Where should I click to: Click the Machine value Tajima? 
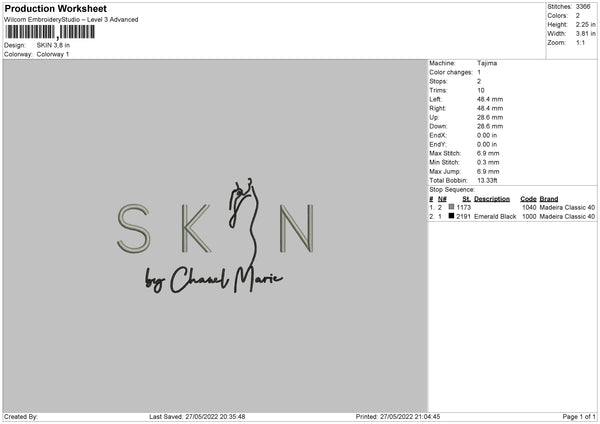487,63
